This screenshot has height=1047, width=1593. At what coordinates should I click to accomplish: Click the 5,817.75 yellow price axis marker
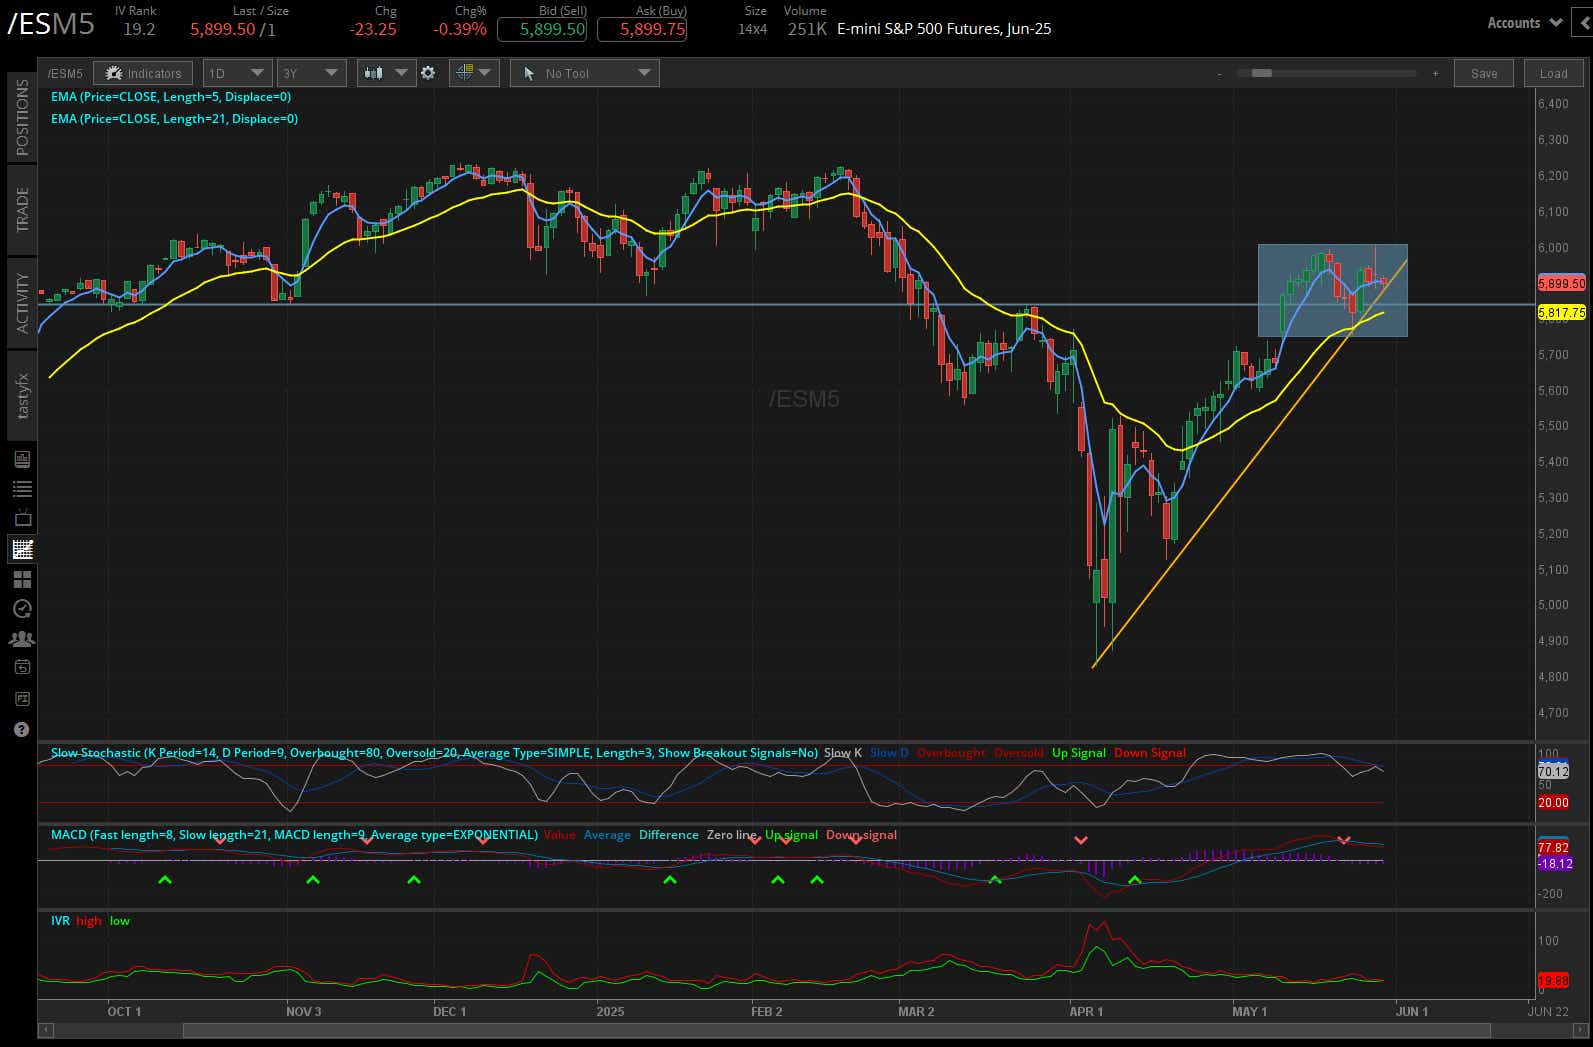coord(1562,313)
